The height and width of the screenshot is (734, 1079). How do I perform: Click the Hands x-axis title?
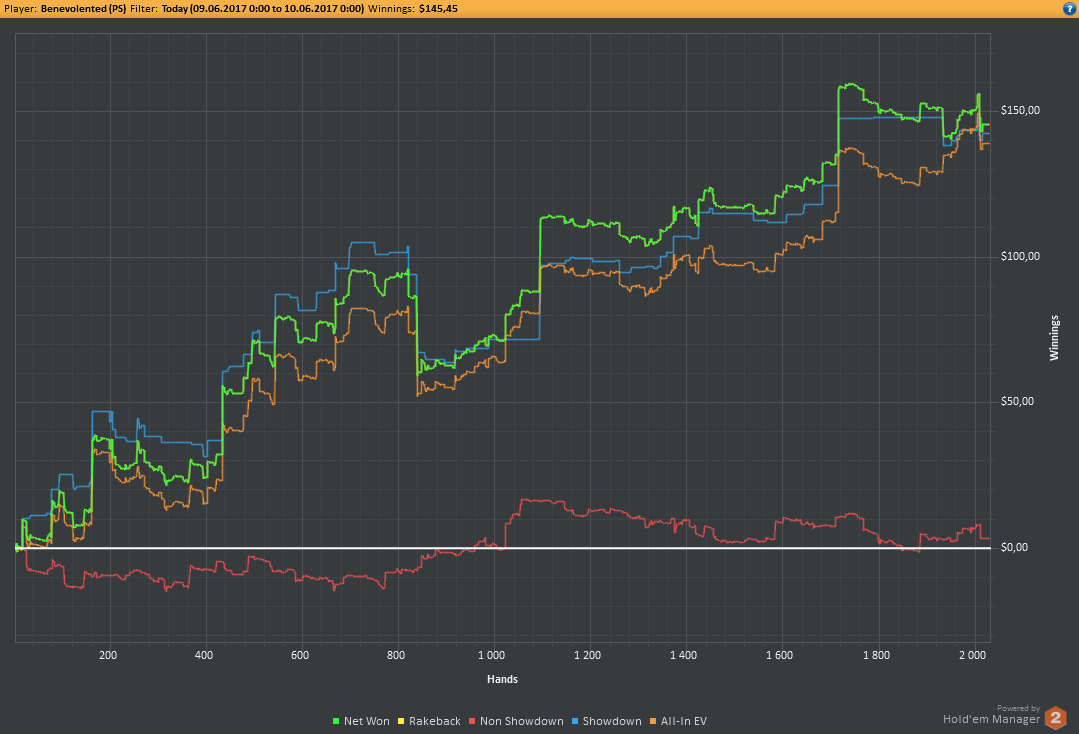501,679
